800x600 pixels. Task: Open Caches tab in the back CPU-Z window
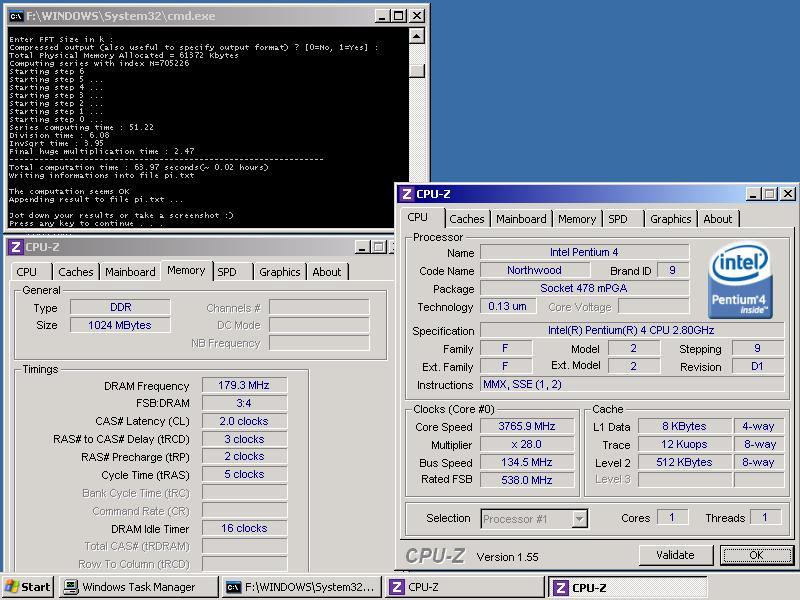(76, 272)
